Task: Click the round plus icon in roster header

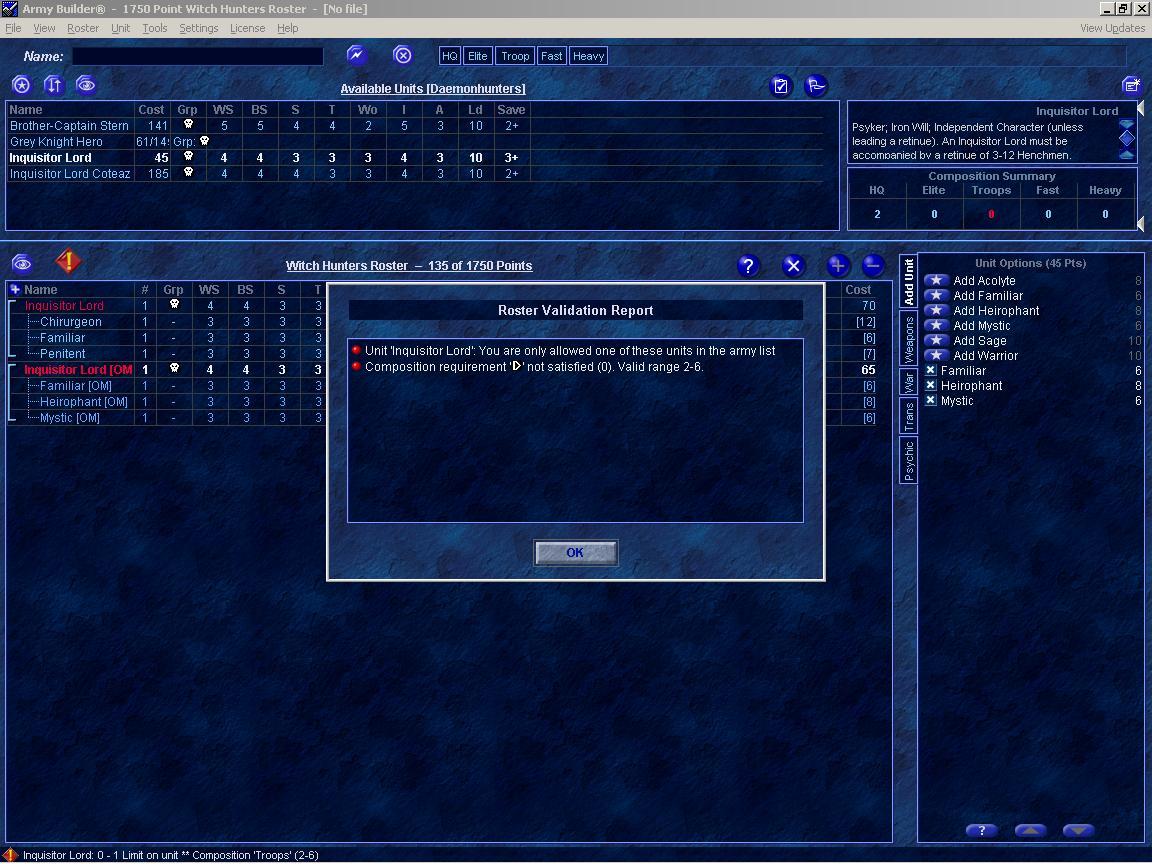Action: [x=838, y=265]
